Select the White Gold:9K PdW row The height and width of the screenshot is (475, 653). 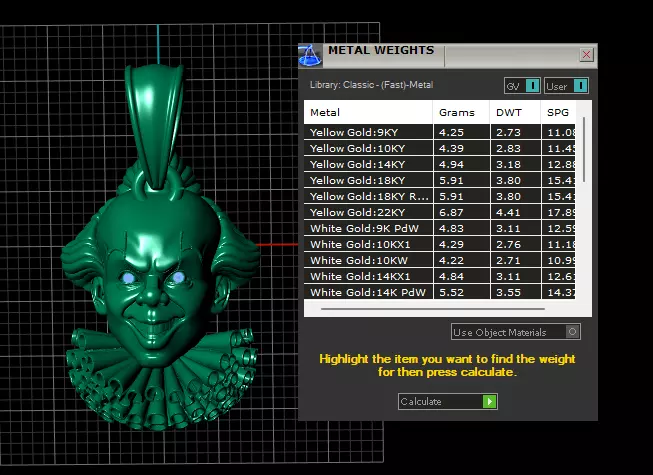[440, 228]
